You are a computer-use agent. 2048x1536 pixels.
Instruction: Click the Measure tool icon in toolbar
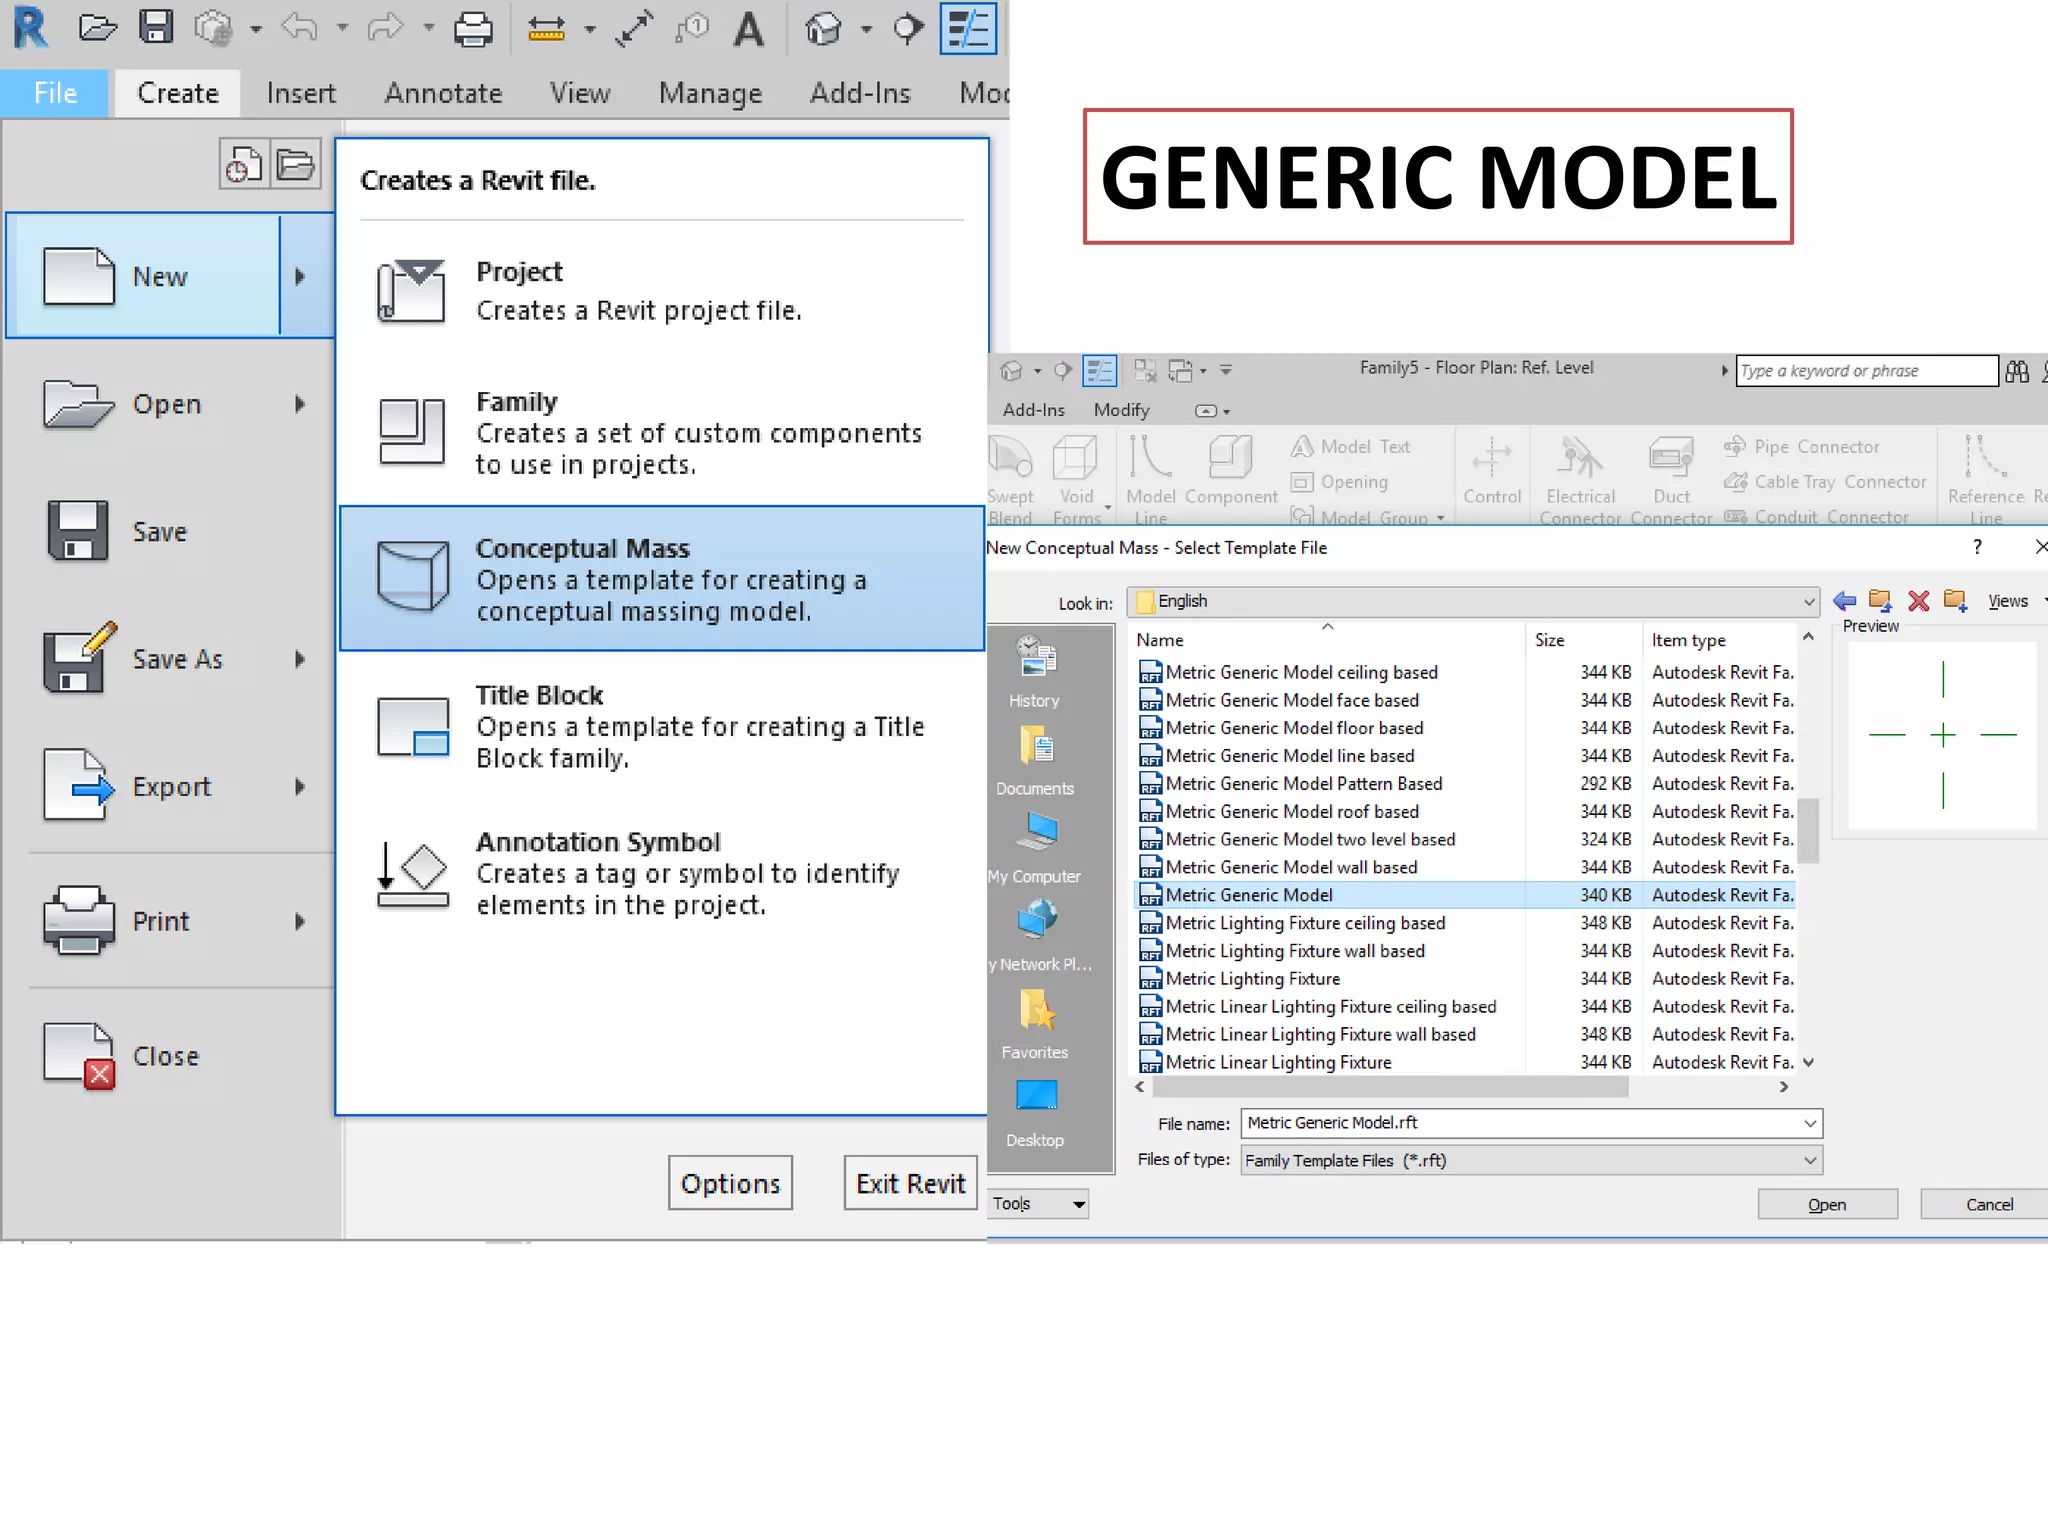546,29
